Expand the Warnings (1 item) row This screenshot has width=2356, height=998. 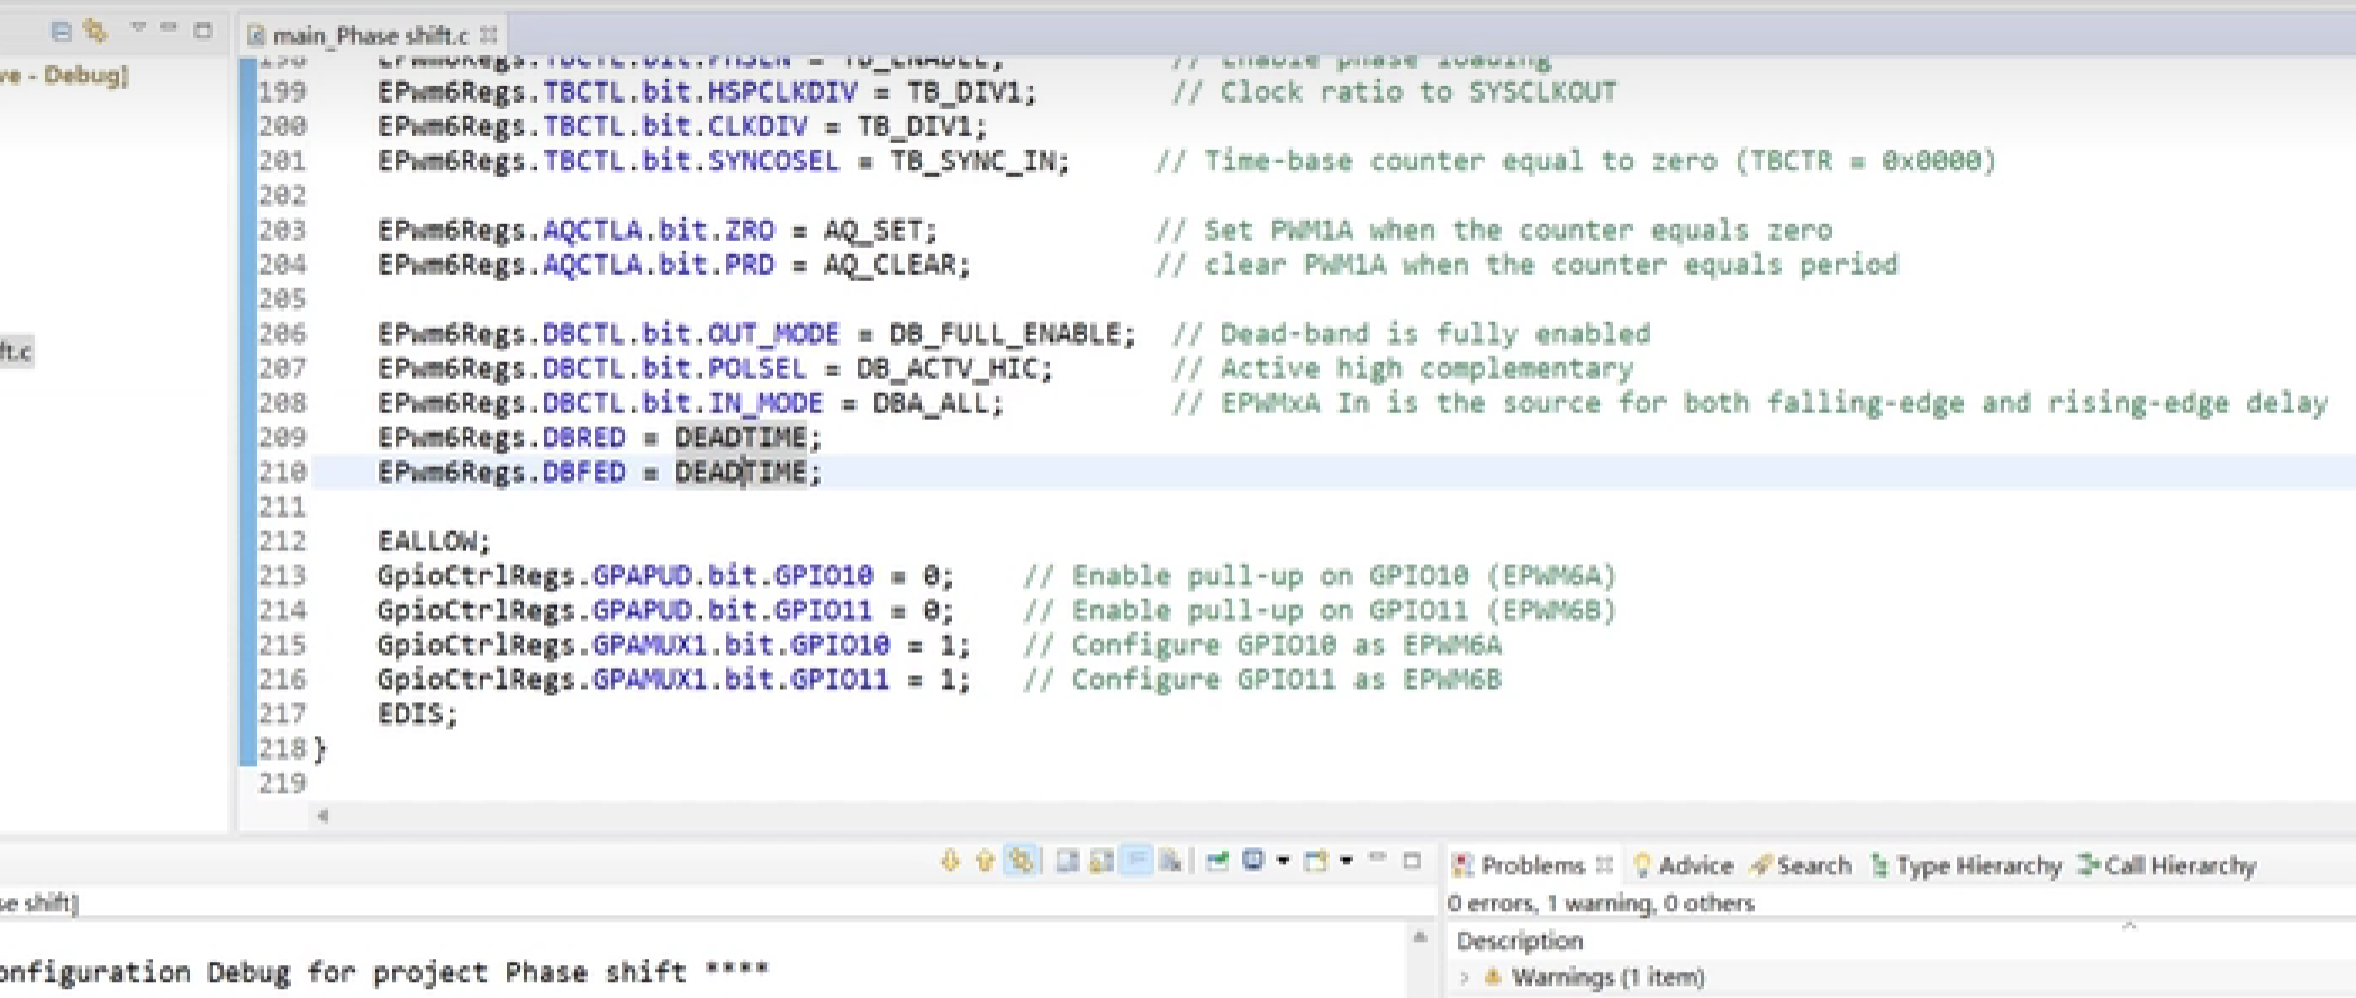(1465, 977)
